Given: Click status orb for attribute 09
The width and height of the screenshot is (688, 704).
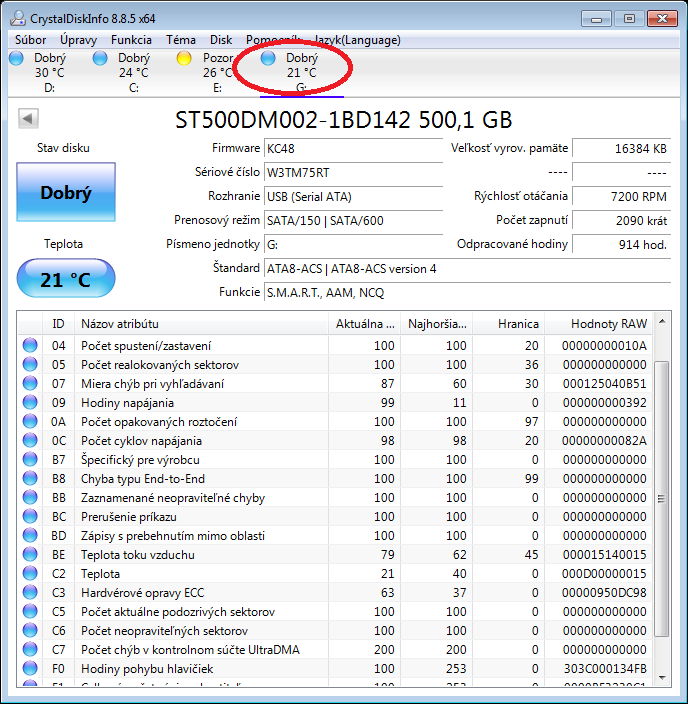Looking at the screenshot, I should pyautogui.click(x=30, y=402).
